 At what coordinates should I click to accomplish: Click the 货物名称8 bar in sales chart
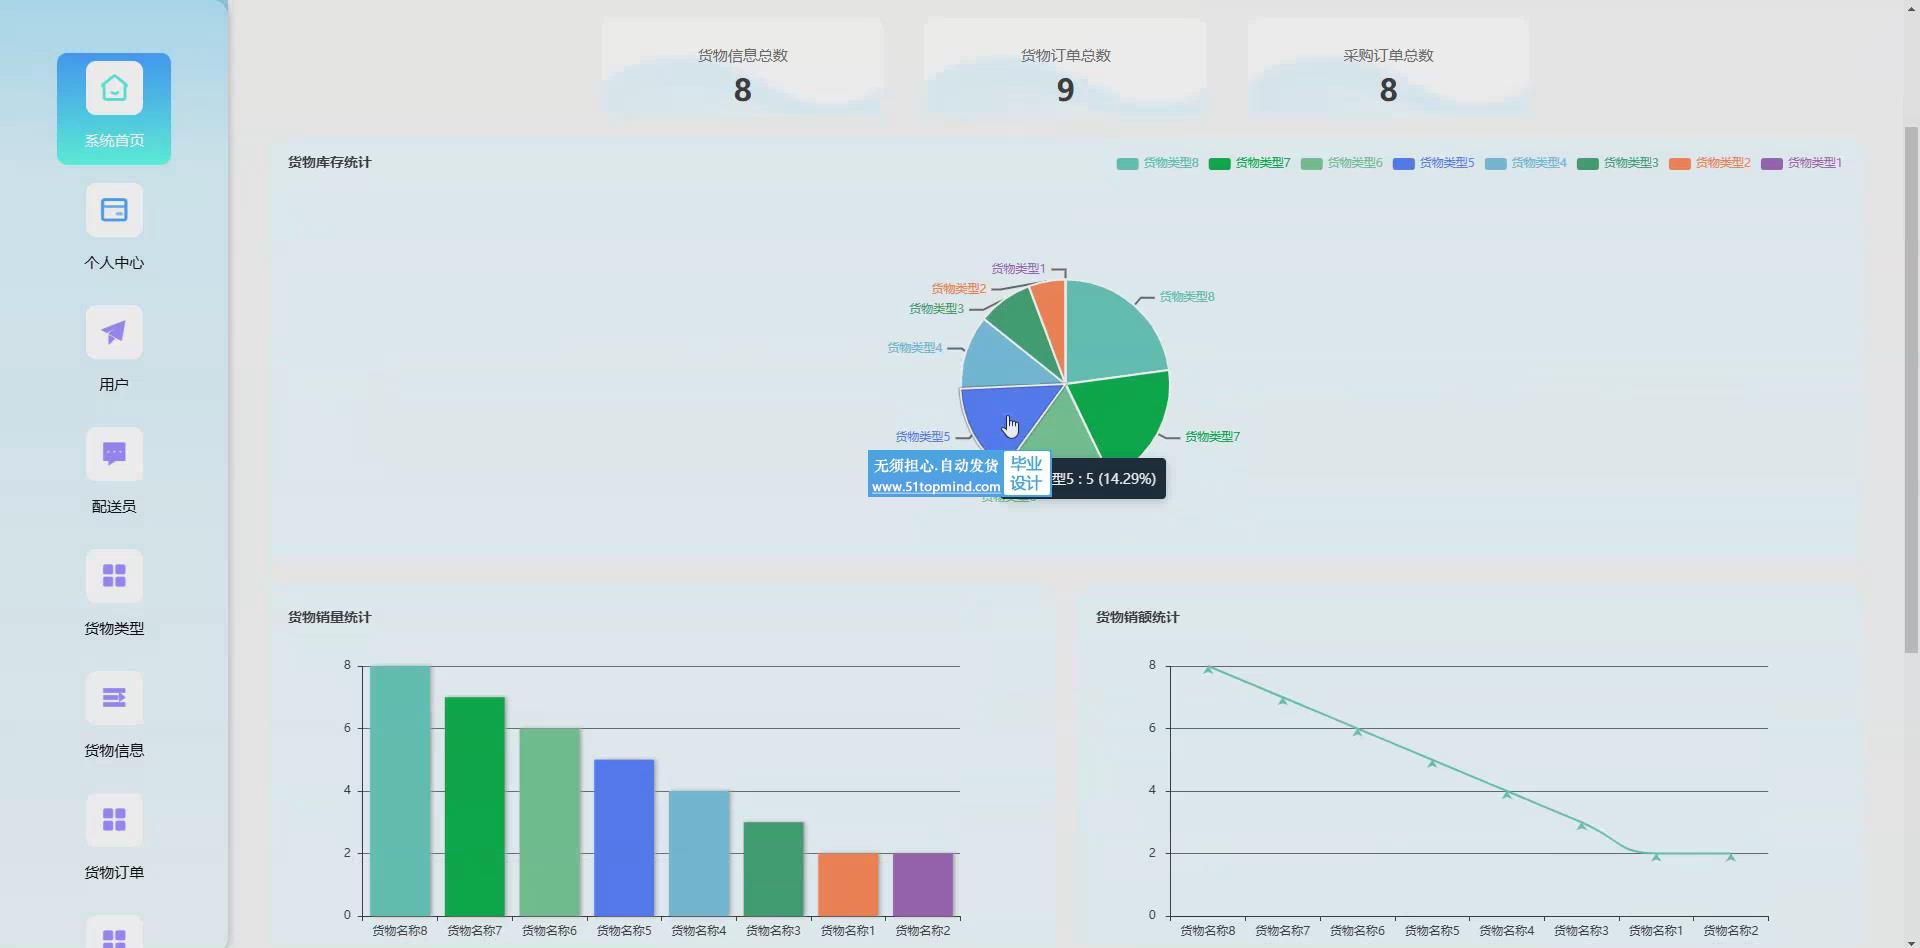pyautogui.click(x=400, y=790)
